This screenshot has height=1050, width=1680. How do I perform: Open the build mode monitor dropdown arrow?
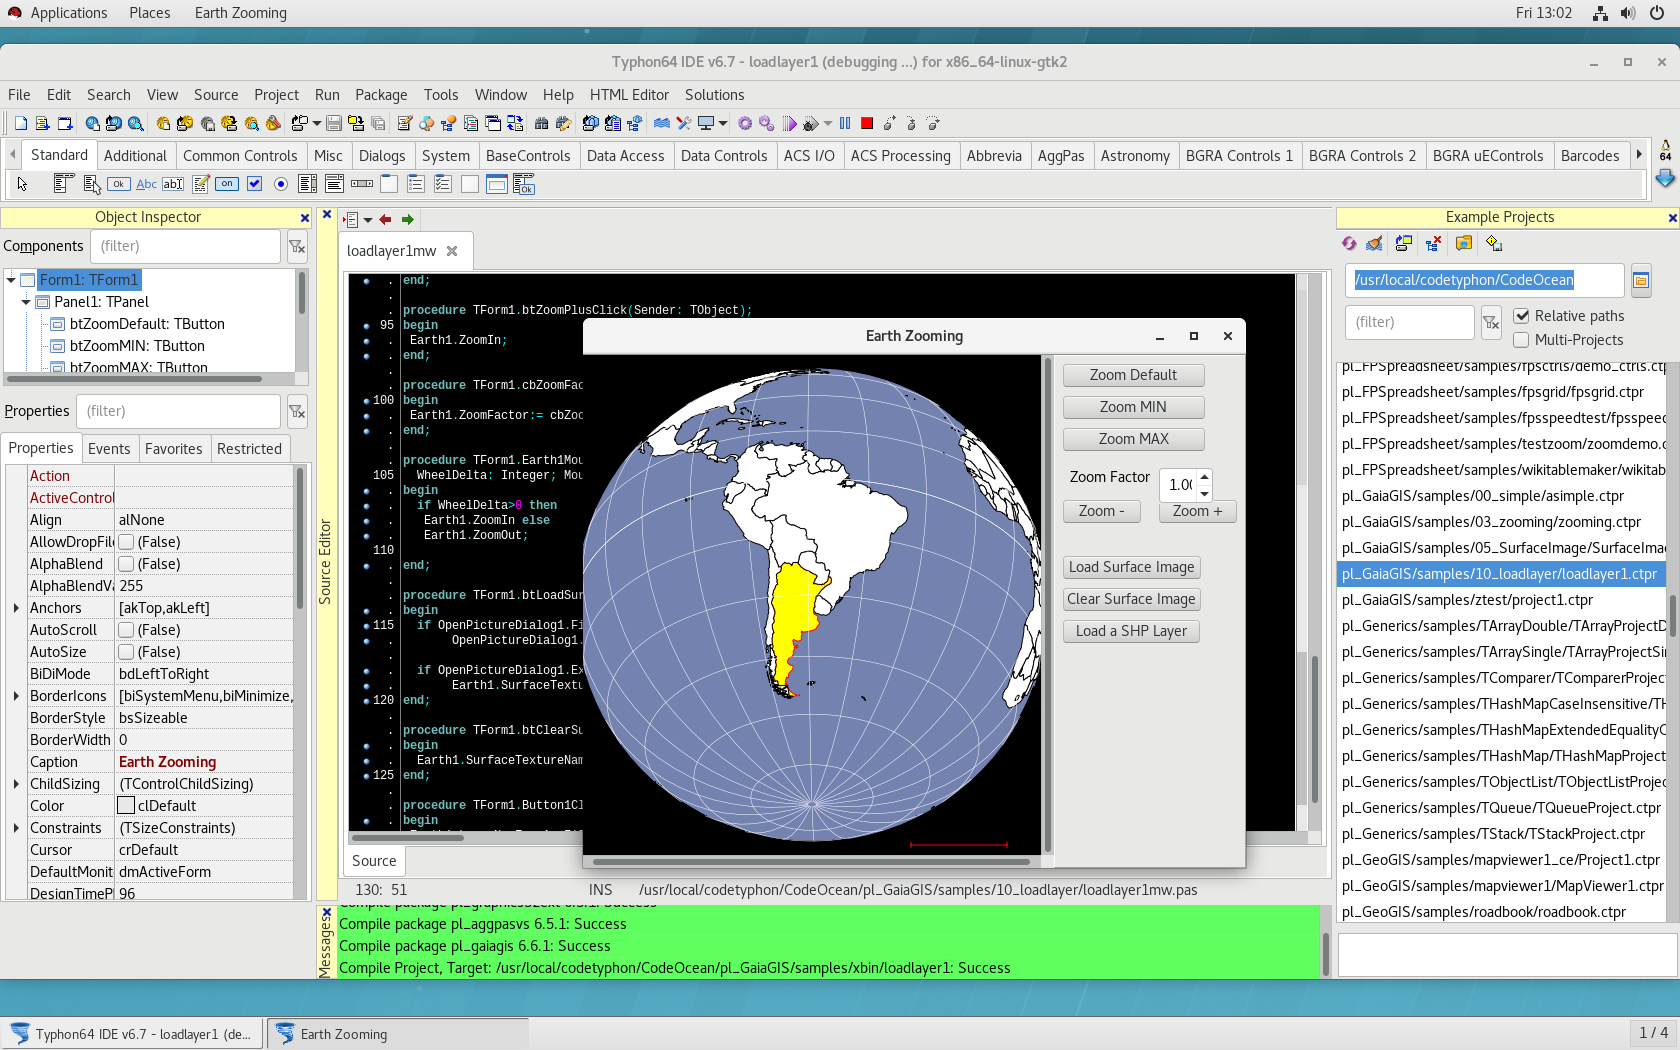(x=723, y=123)
